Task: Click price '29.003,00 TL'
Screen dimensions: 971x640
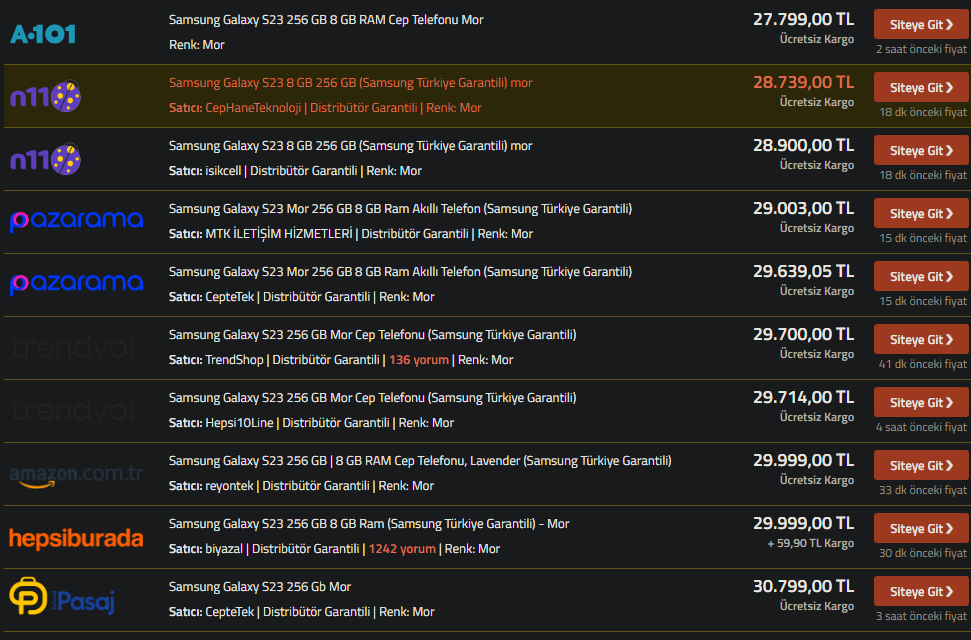Action: pyautogui.click(x=803, y=209)
